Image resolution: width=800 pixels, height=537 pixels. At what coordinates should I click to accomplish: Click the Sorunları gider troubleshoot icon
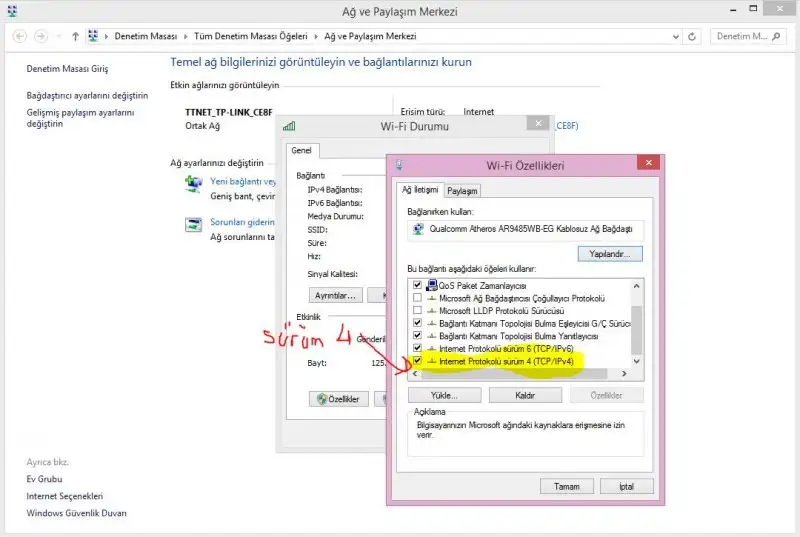coord(193,225)
